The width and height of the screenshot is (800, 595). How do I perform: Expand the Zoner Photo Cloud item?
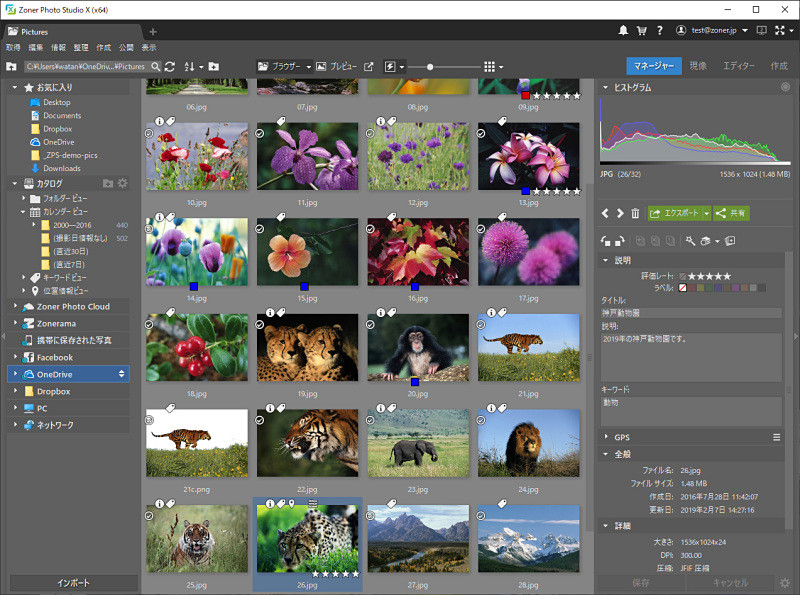(15, 307)
